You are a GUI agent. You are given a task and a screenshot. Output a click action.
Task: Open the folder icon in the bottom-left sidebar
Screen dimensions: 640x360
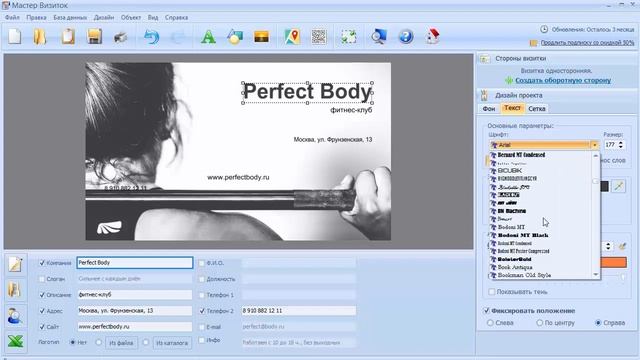click(x=15, y=290)
